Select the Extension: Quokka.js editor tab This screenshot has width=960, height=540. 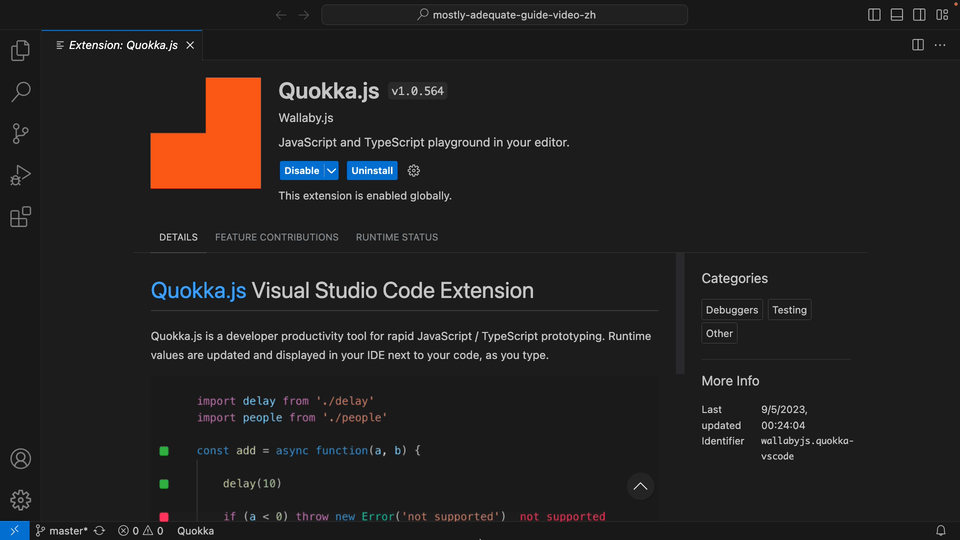coord(122,45)
